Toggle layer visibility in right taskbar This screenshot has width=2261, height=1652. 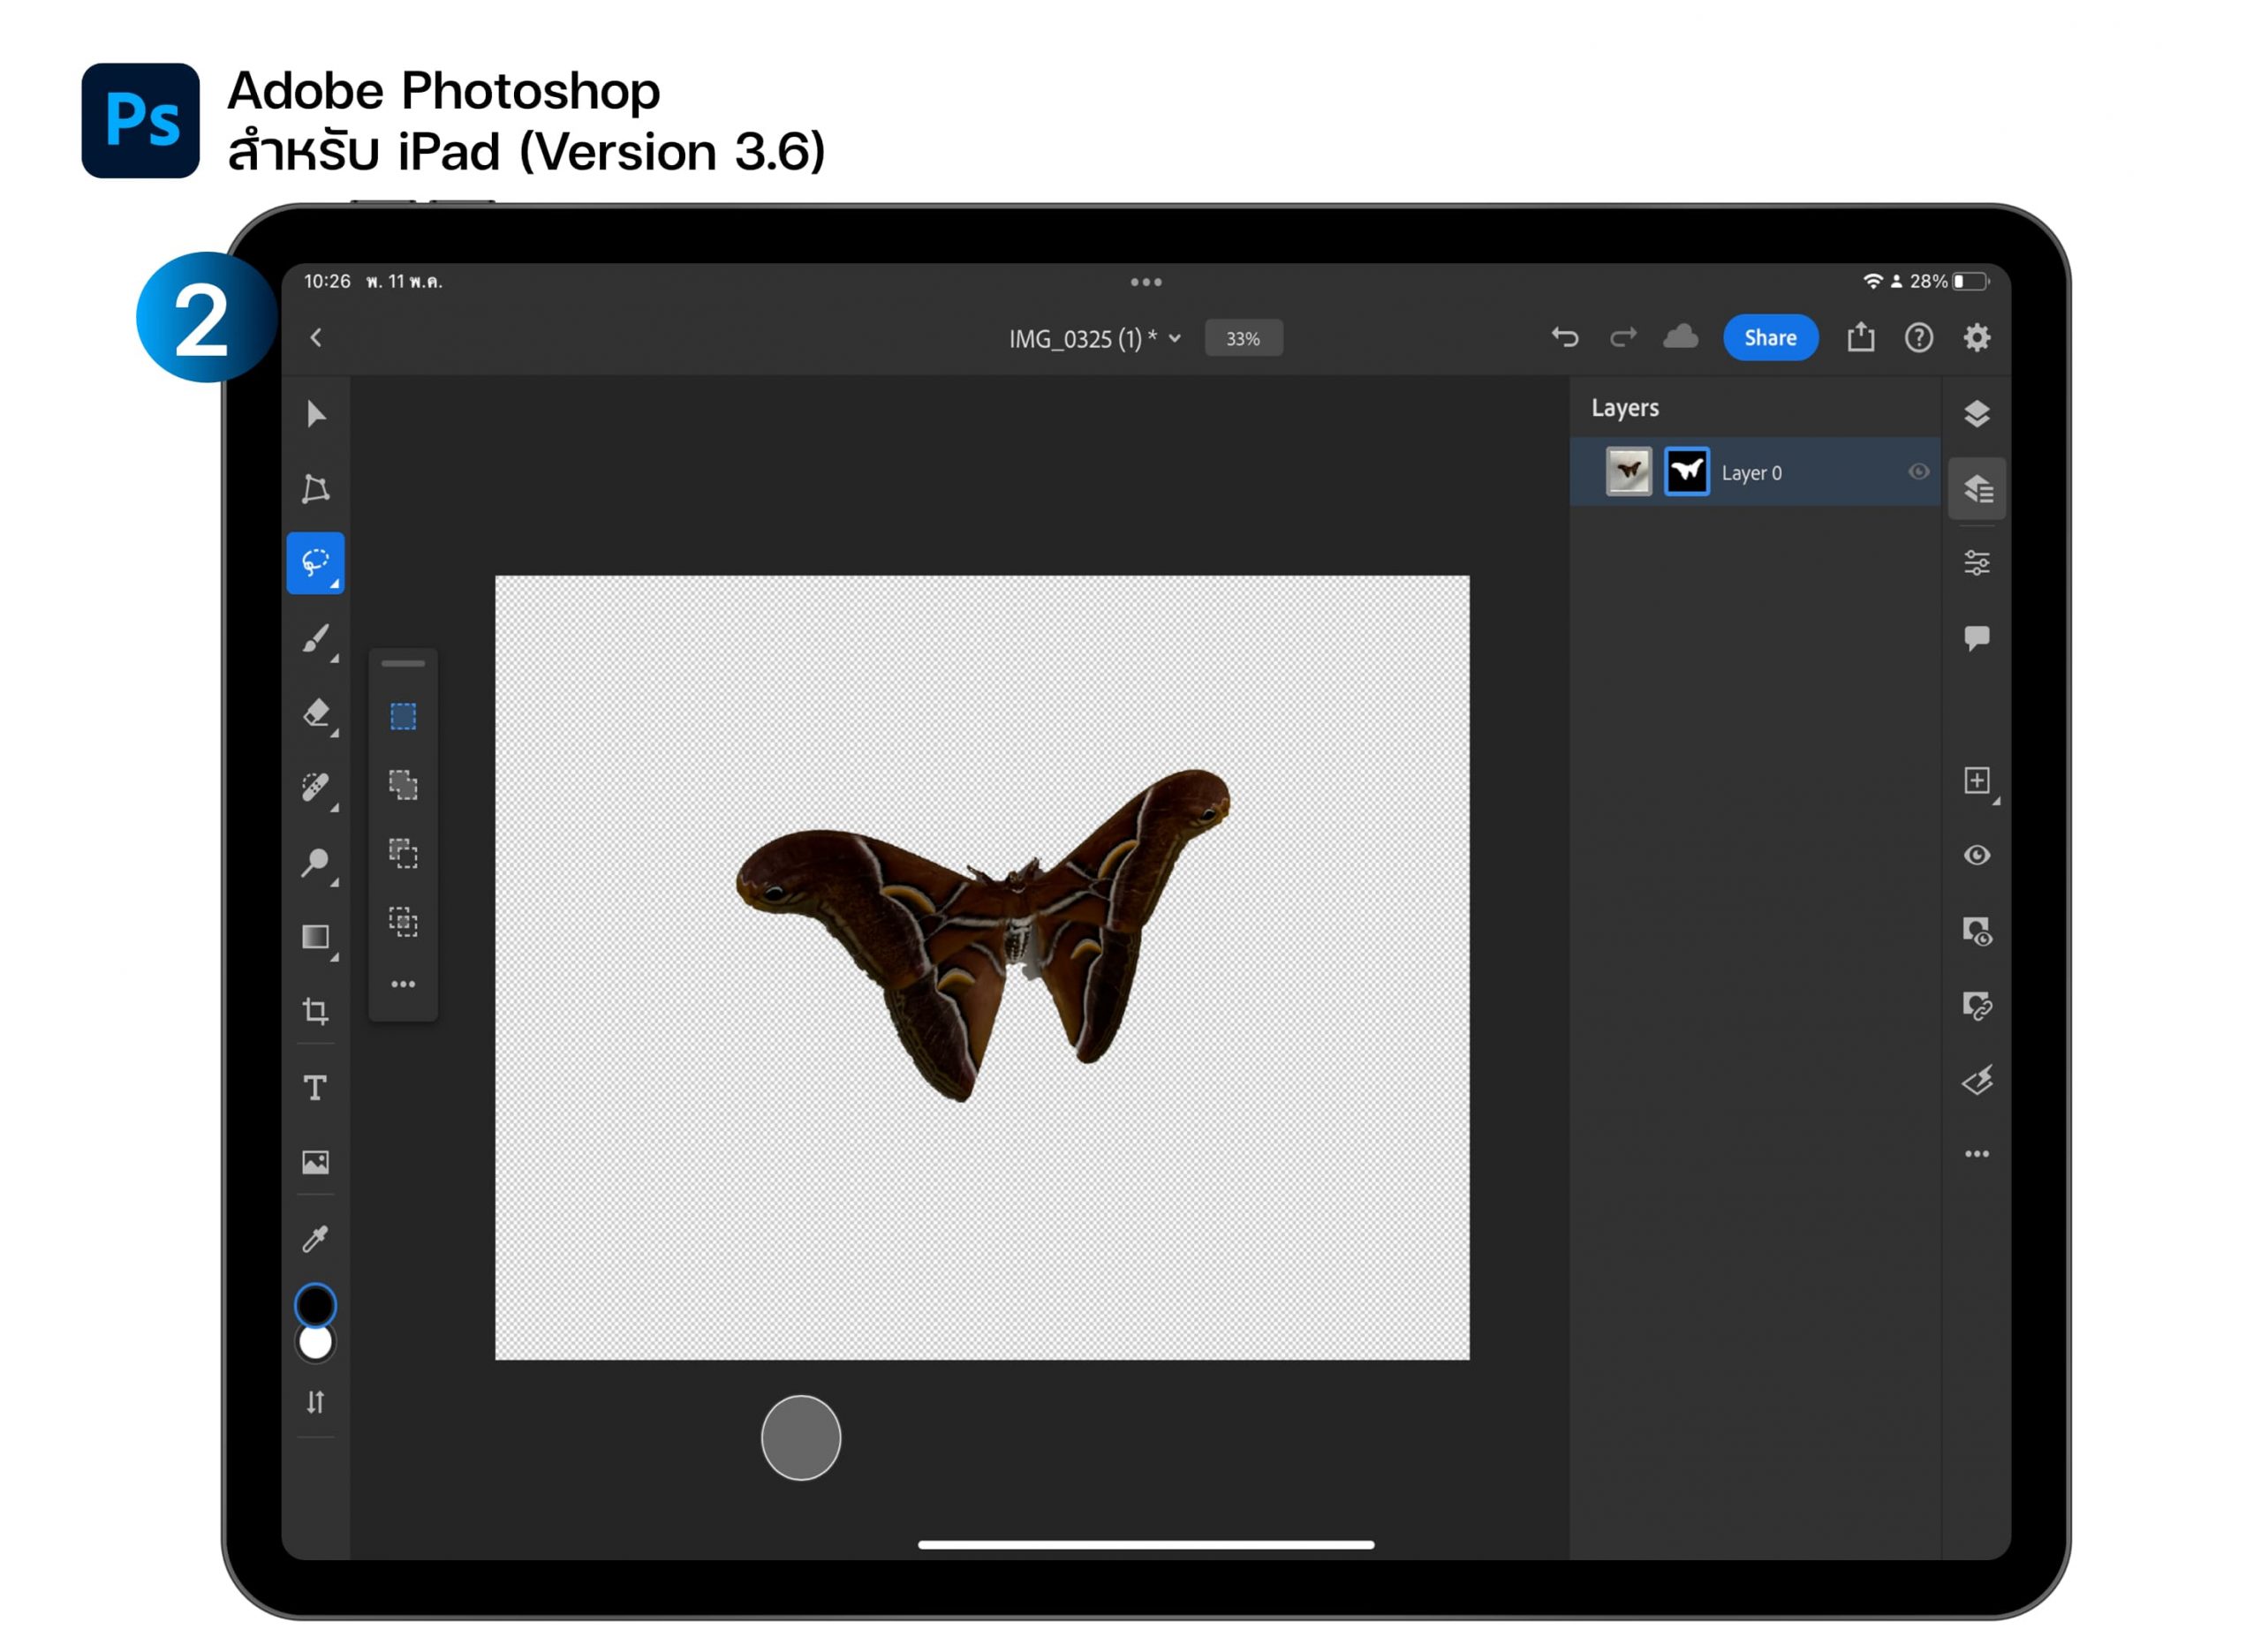click(1978, 856)
